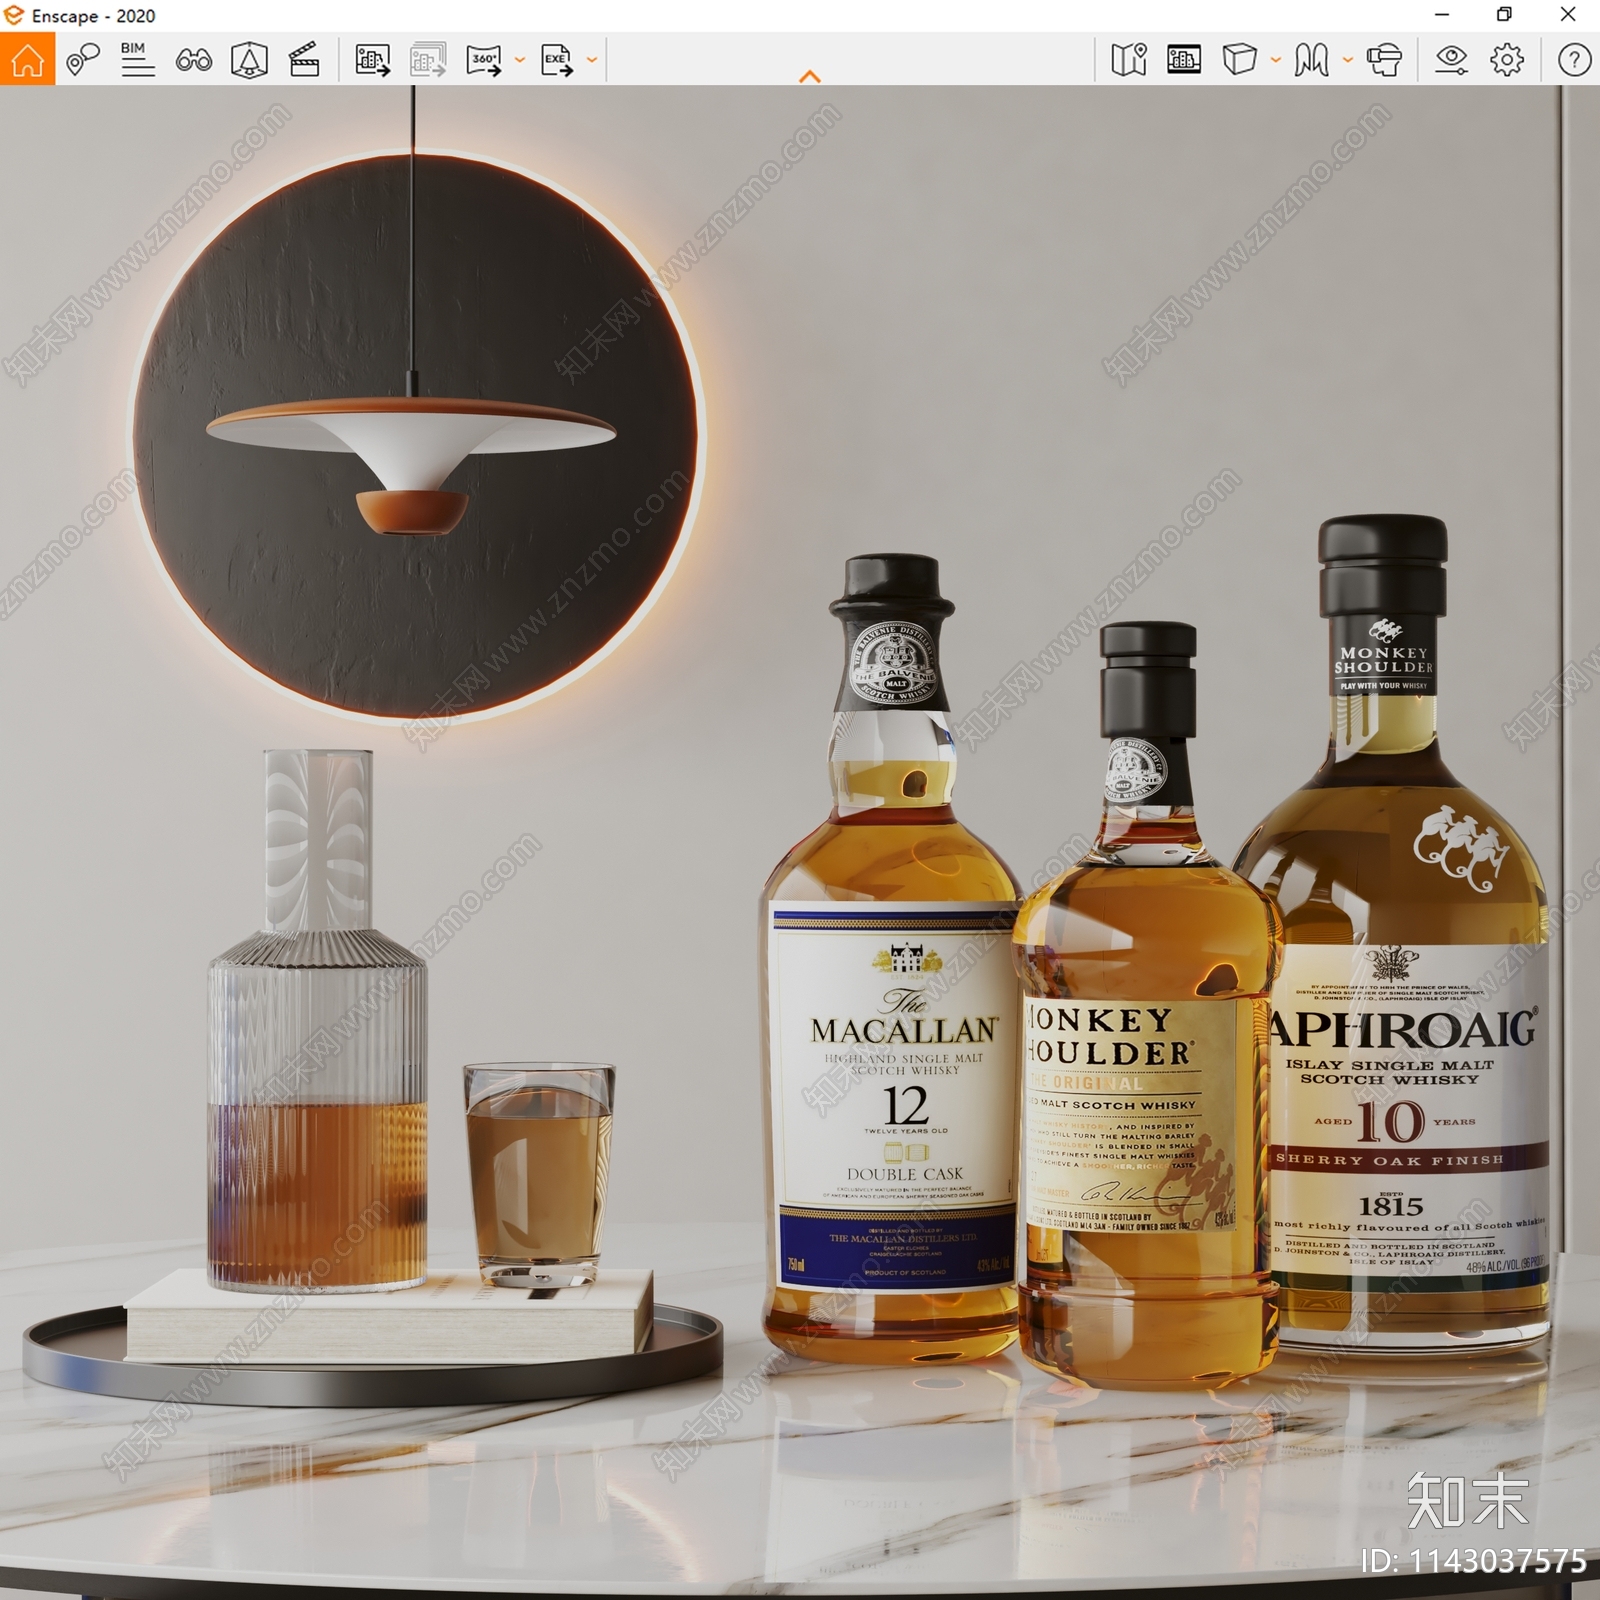The width and height of the screenshot is (1600, 1600).
Task: Toggle the view mode cube icon
Action: (1239, 60)
